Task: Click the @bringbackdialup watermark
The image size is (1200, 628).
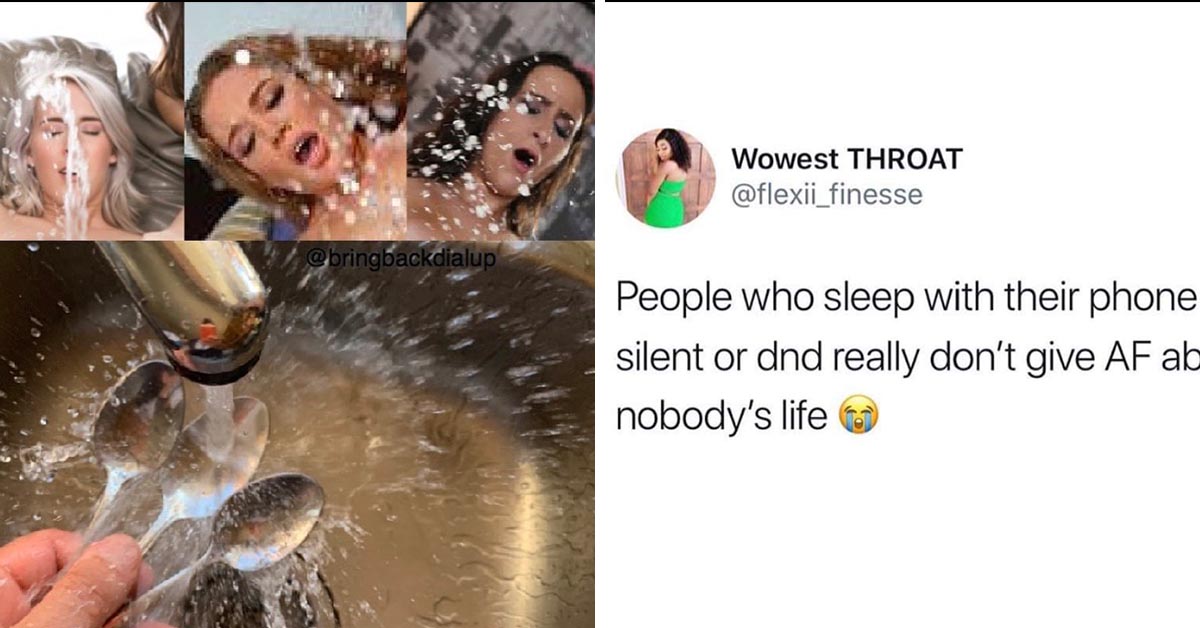Action: coord(400,259)
